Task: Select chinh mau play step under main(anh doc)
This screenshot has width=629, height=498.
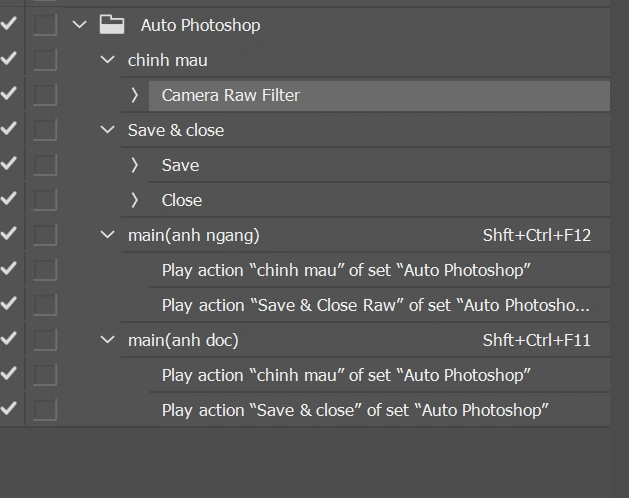Action: point(345,375)
